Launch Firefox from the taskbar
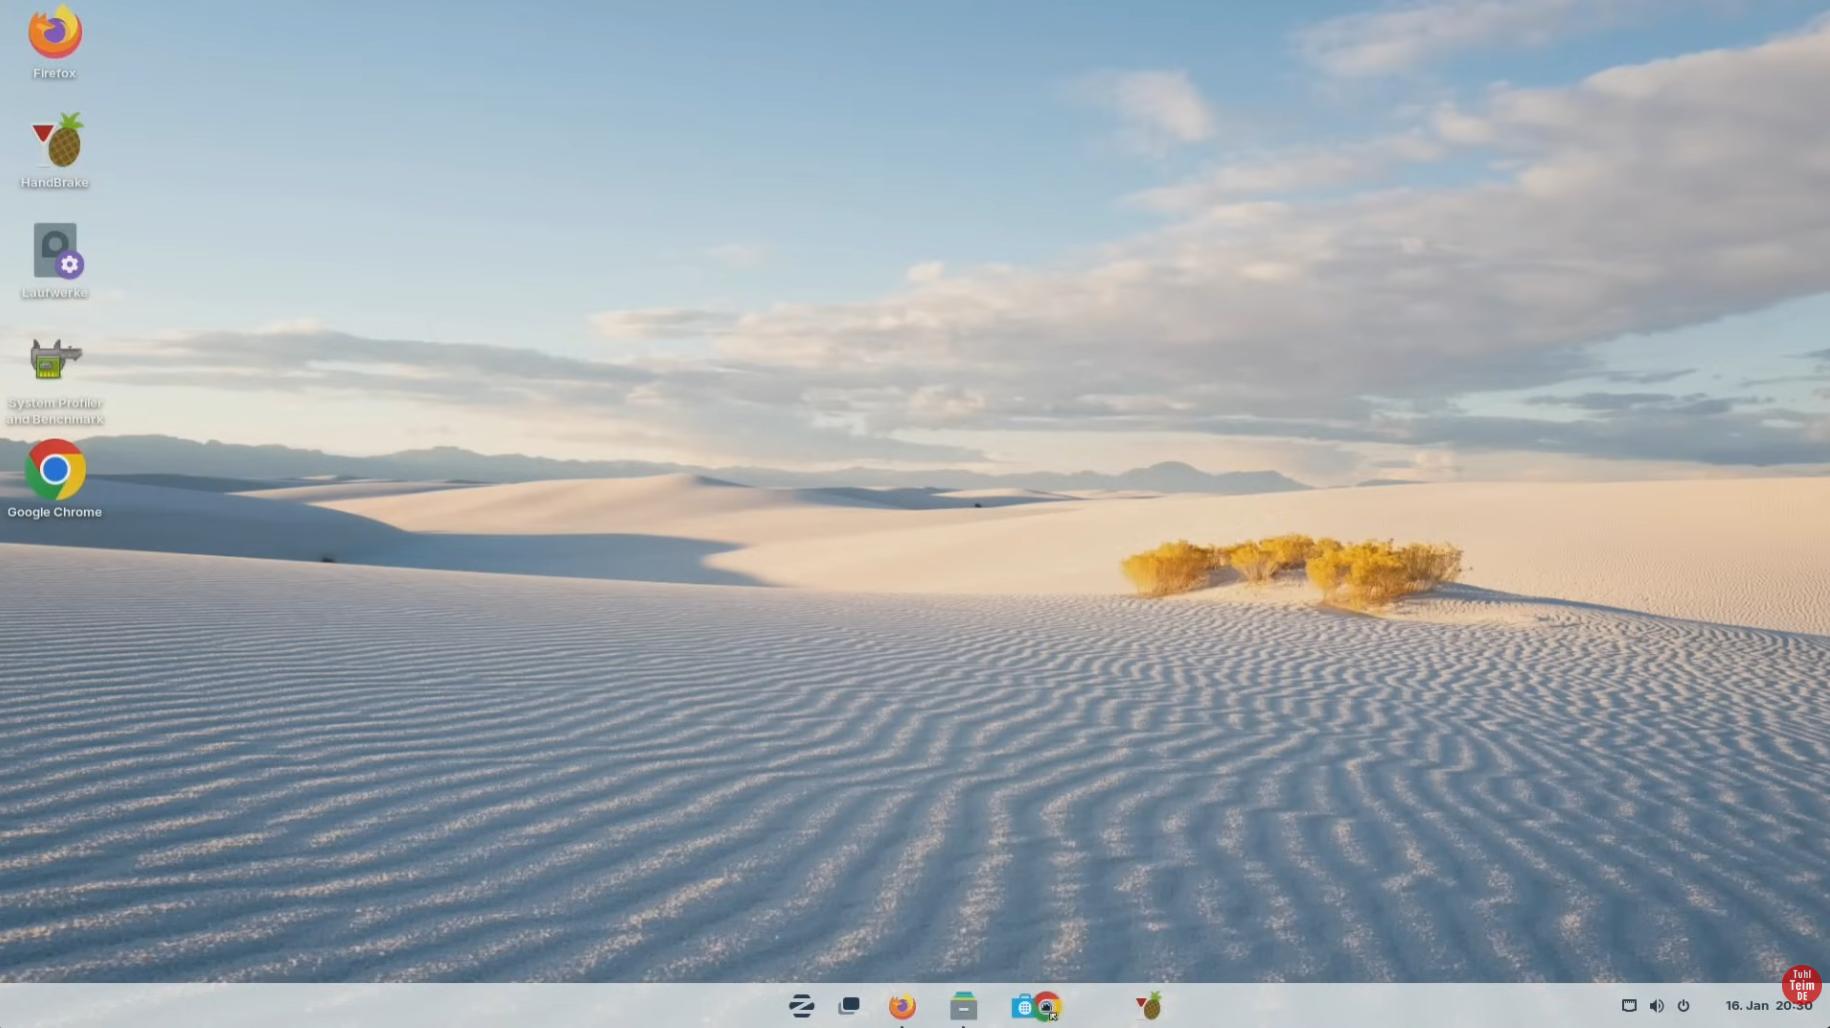Viewport: 1830px width, 1028px height. click(902, 1006)
